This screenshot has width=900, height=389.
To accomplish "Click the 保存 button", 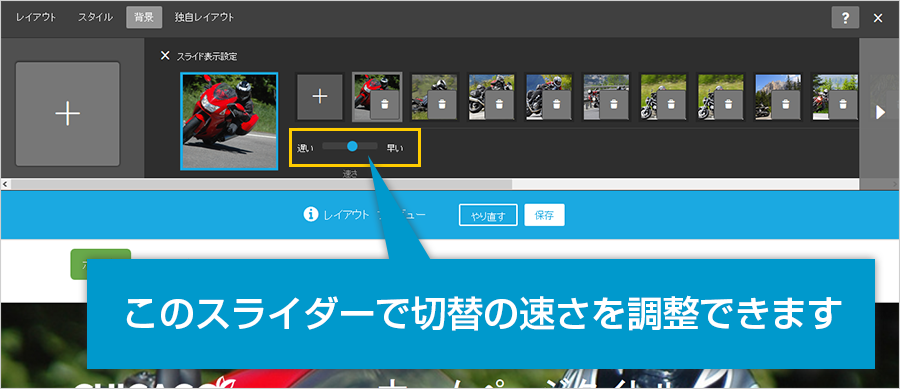I will (544, 216).
